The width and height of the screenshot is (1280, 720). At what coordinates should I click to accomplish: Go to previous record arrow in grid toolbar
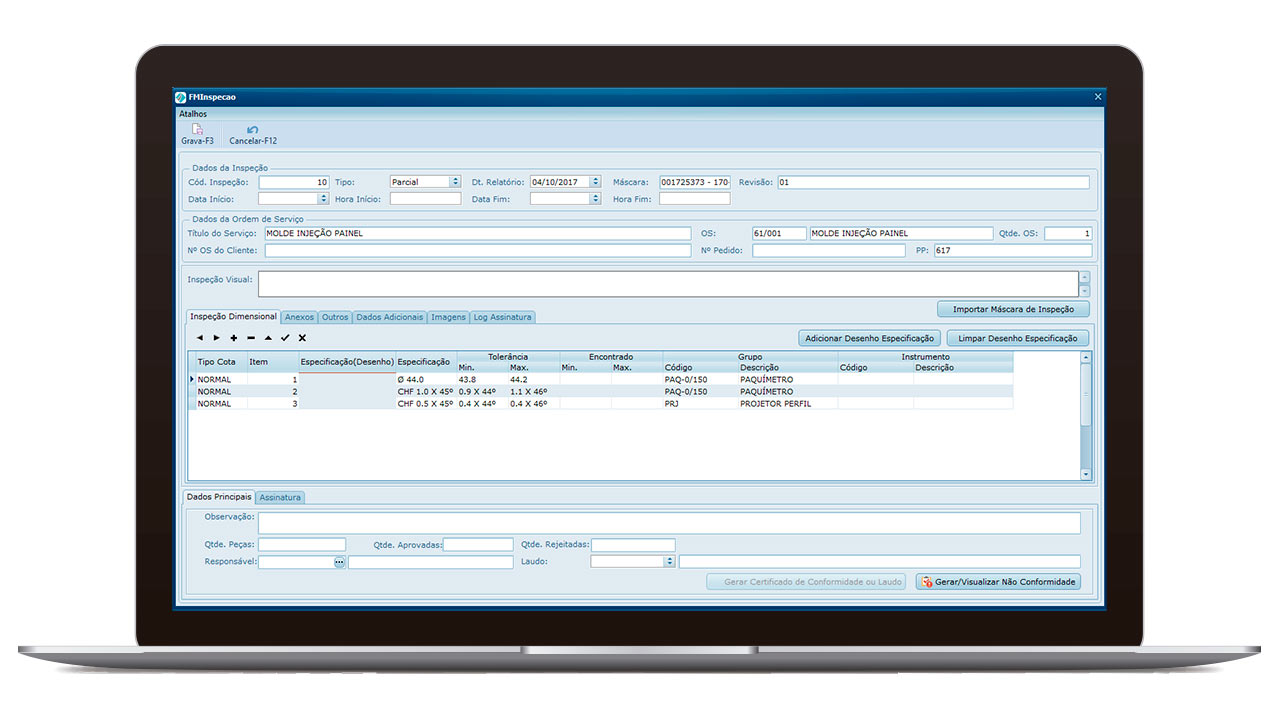point(199,338)
